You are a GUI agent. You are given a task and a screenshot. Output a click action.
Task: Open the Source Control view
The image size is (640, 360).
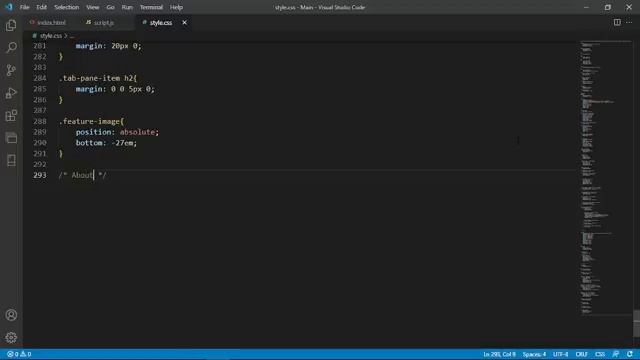11,70
